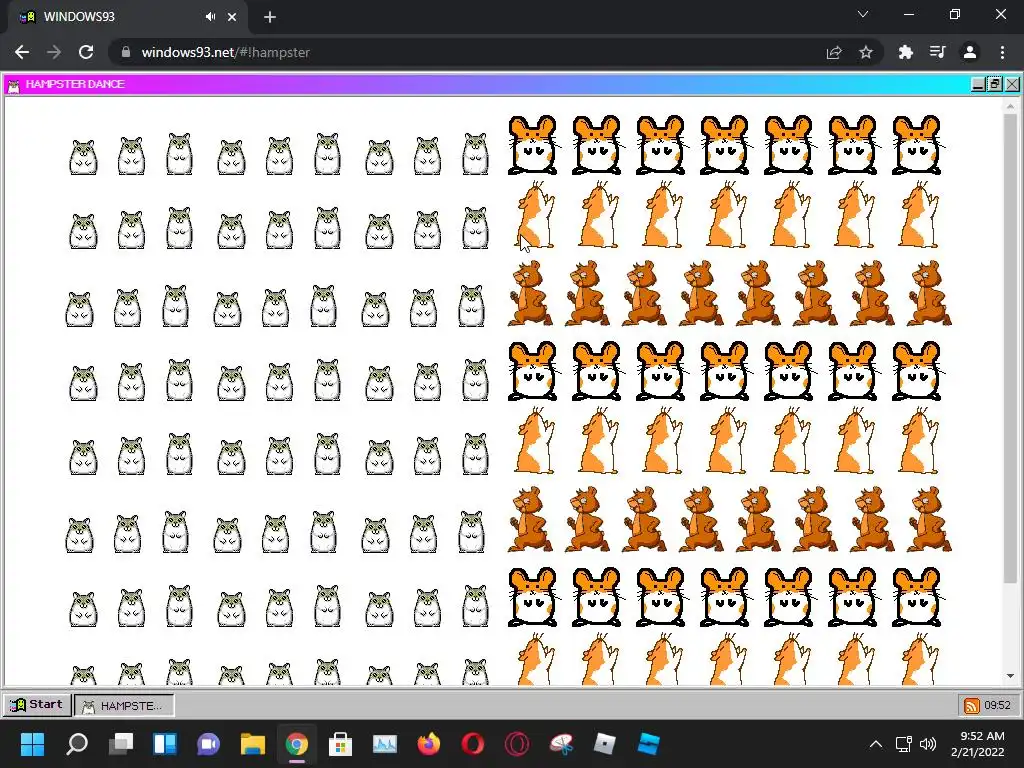The image size is (1024, 768).
Task: Open Microsoft Store from the taskbar
Action: point(340,744)
